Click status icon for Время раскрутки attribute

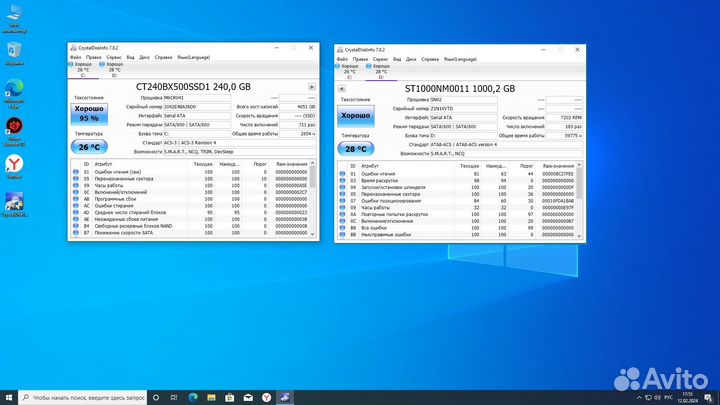pos(342,181)
